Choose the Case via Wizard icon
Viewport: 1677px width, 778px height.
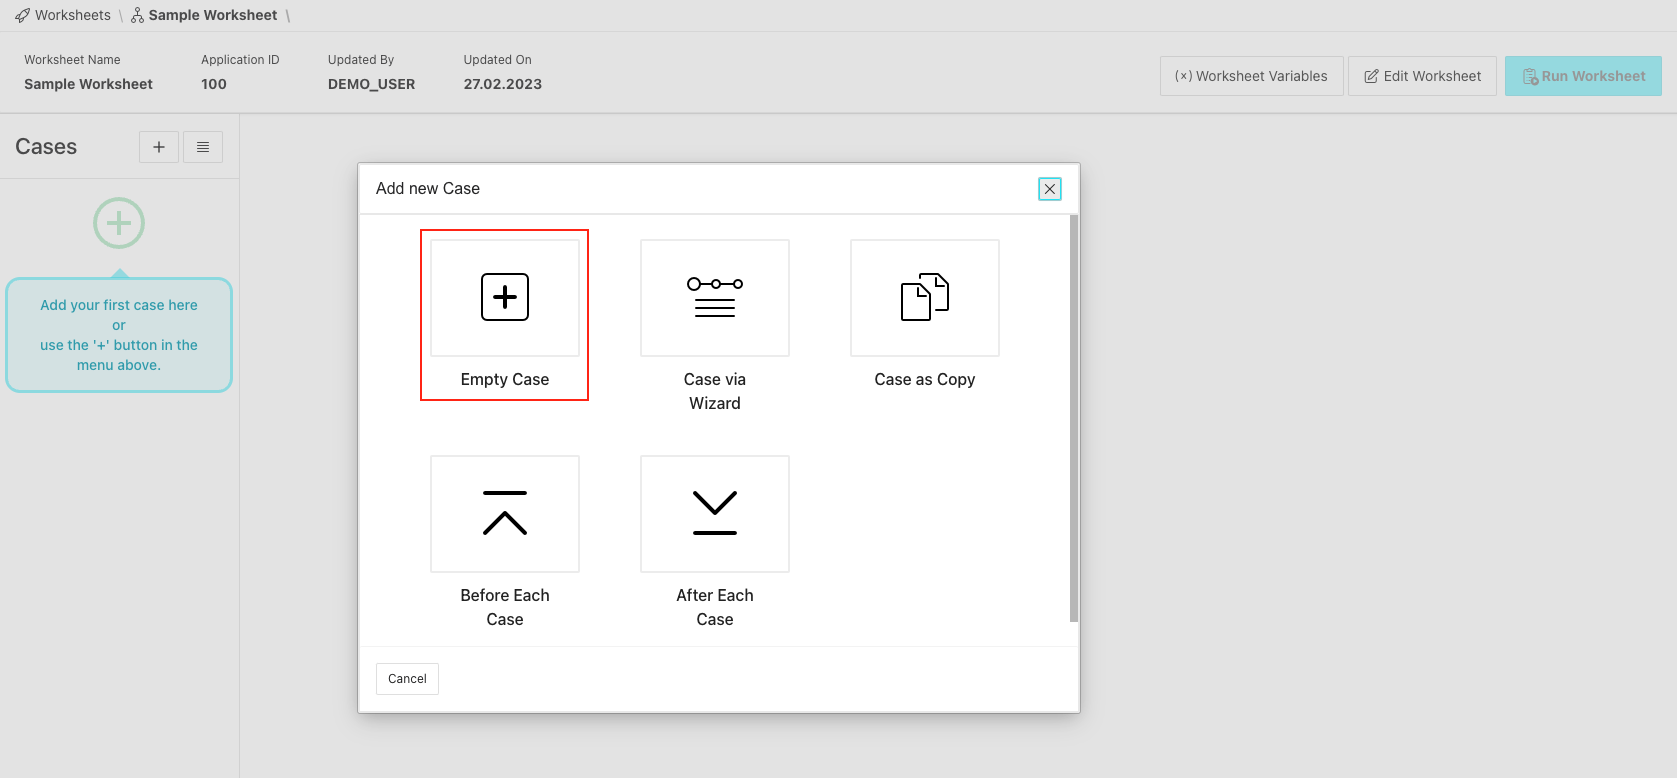[715, 297]
